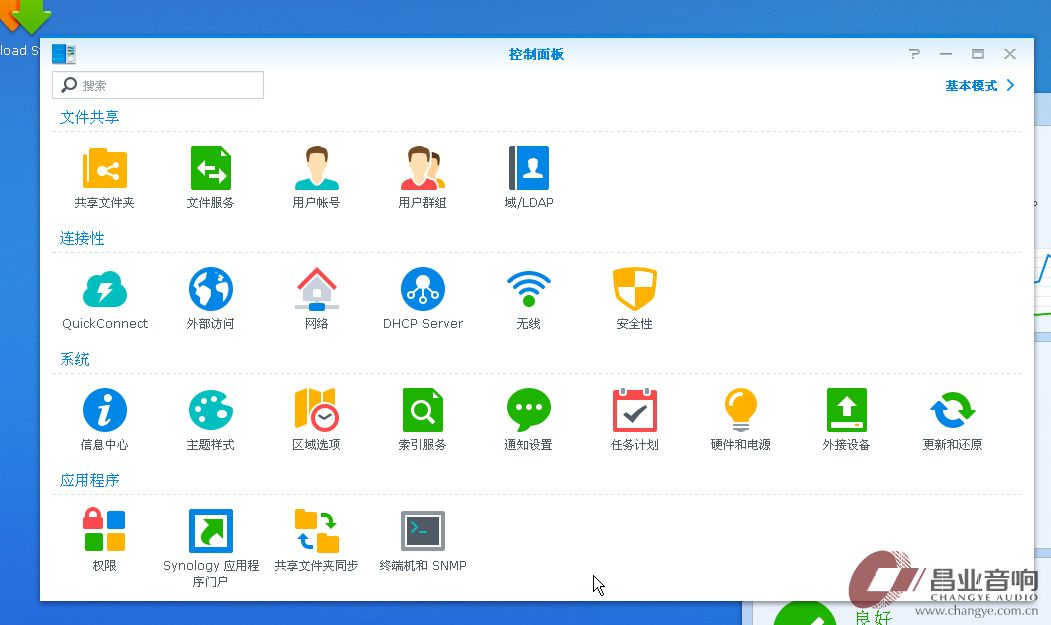The image size is (1051, 625).
Task: Open 网络 network settings
Action: [316, 290]
